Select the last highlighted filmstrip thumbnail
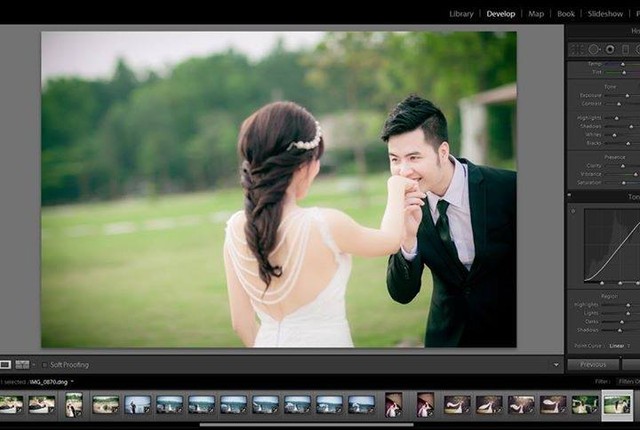 click(x=617, y=404)
